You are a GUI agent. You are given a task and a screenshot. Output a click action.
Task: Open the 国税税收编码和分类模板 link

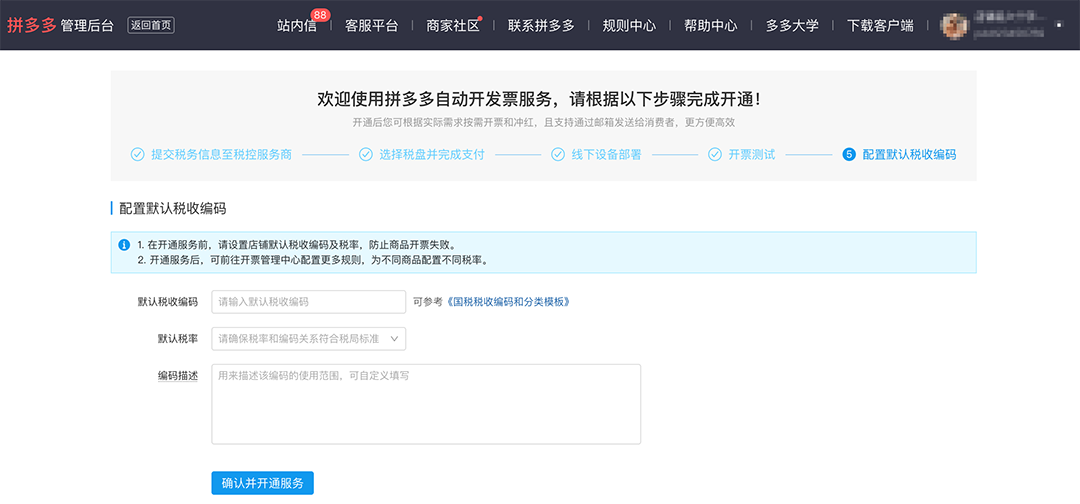pos(508,302)
